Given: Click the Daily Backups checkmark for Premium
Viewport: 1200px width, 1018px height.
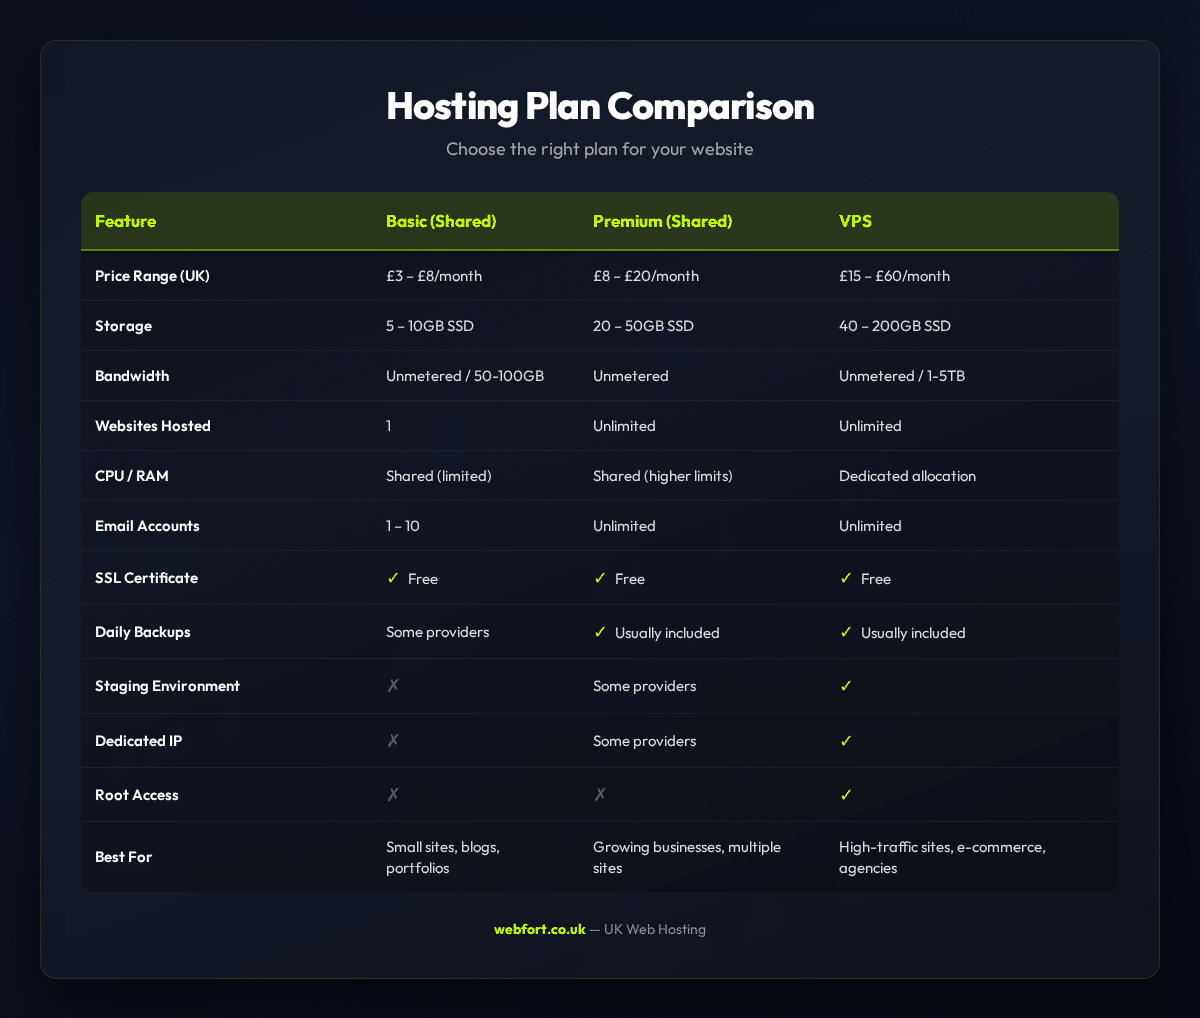Looking at the screenshot, I should tap(600, 632).
